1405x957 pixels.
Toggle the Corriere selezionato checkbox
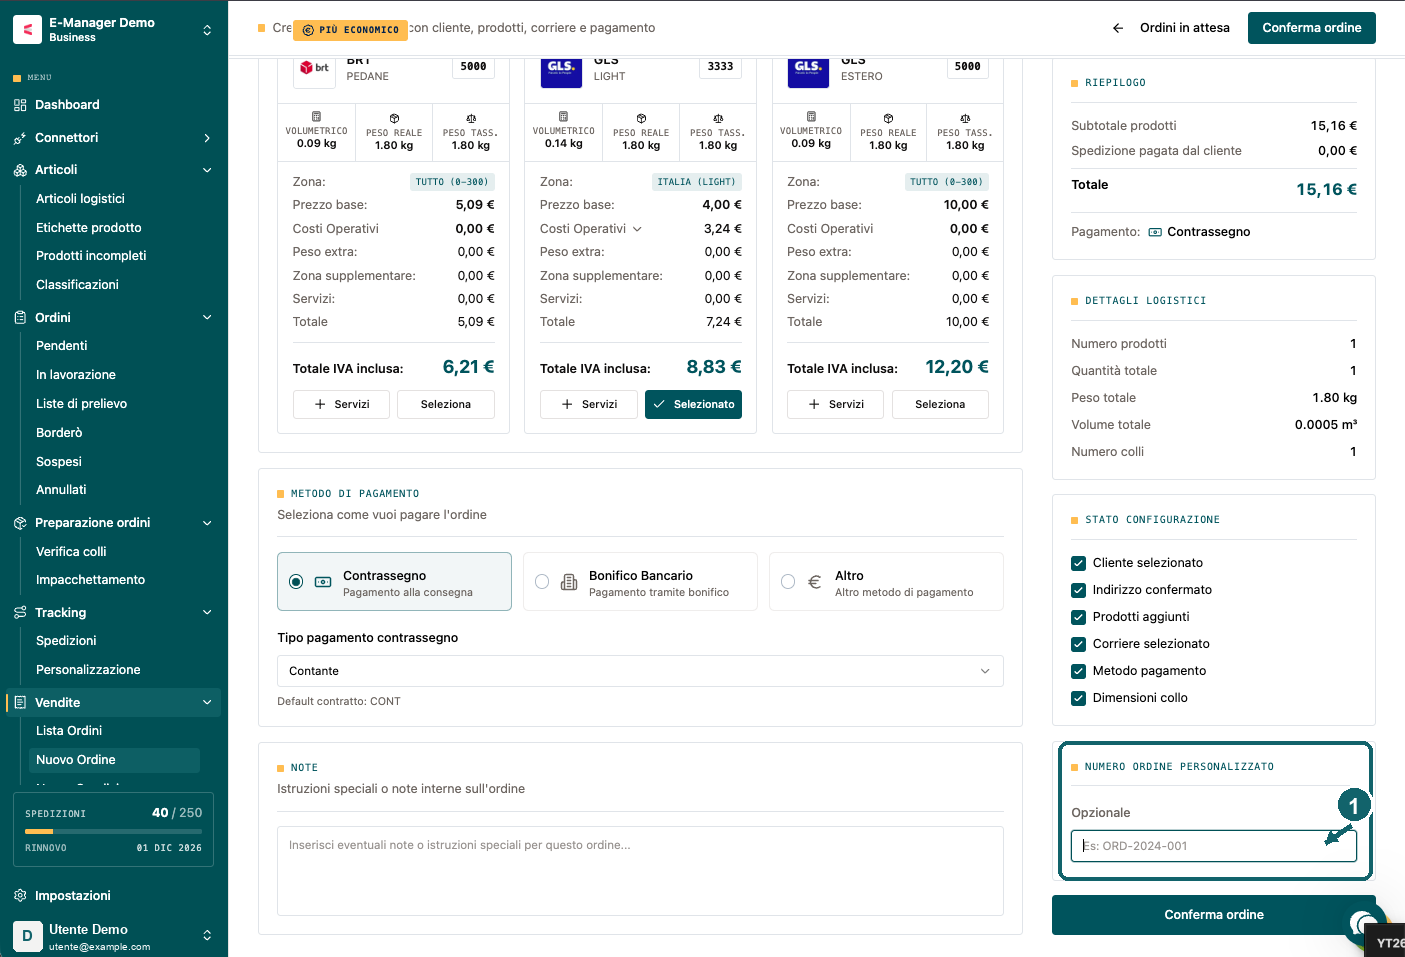tap(1078, 644)
